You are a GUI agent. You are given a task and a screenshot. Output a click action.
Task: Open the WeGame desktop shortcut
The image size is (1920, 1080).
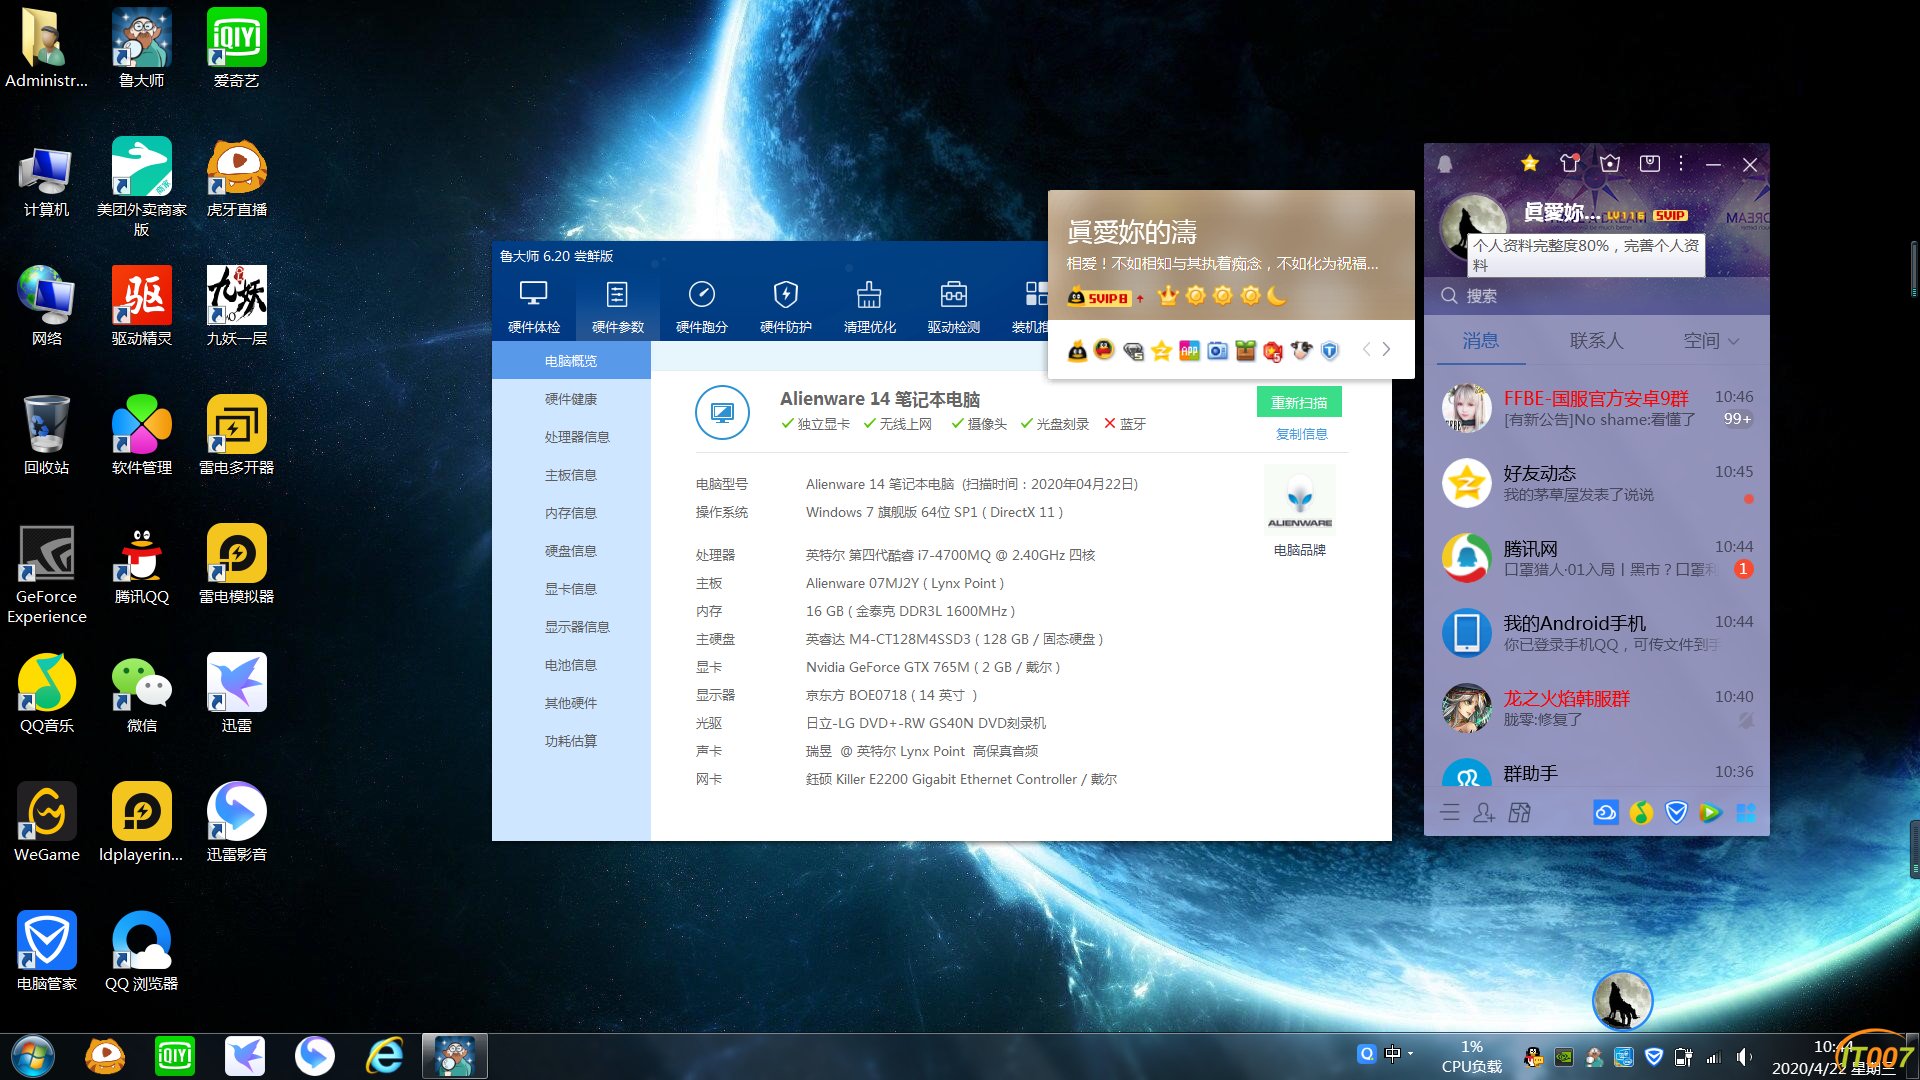tap(46, 824)
